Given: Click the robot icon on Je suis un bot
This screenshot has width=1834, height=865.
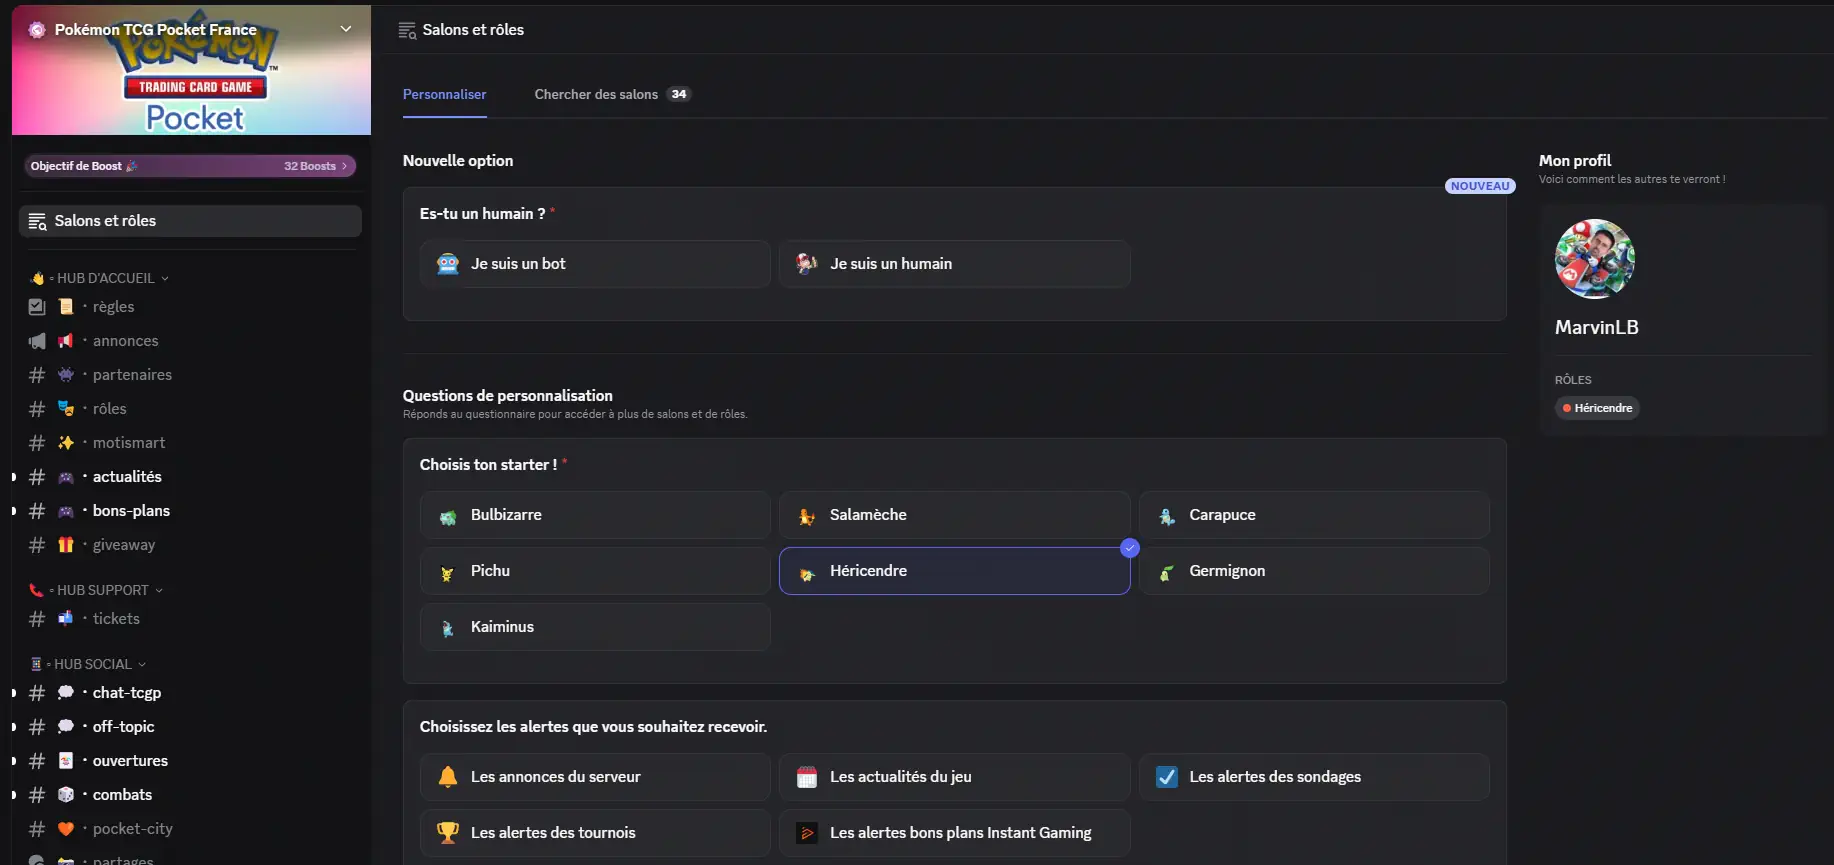Looking at the screenshot, I should tap(448, 264).
